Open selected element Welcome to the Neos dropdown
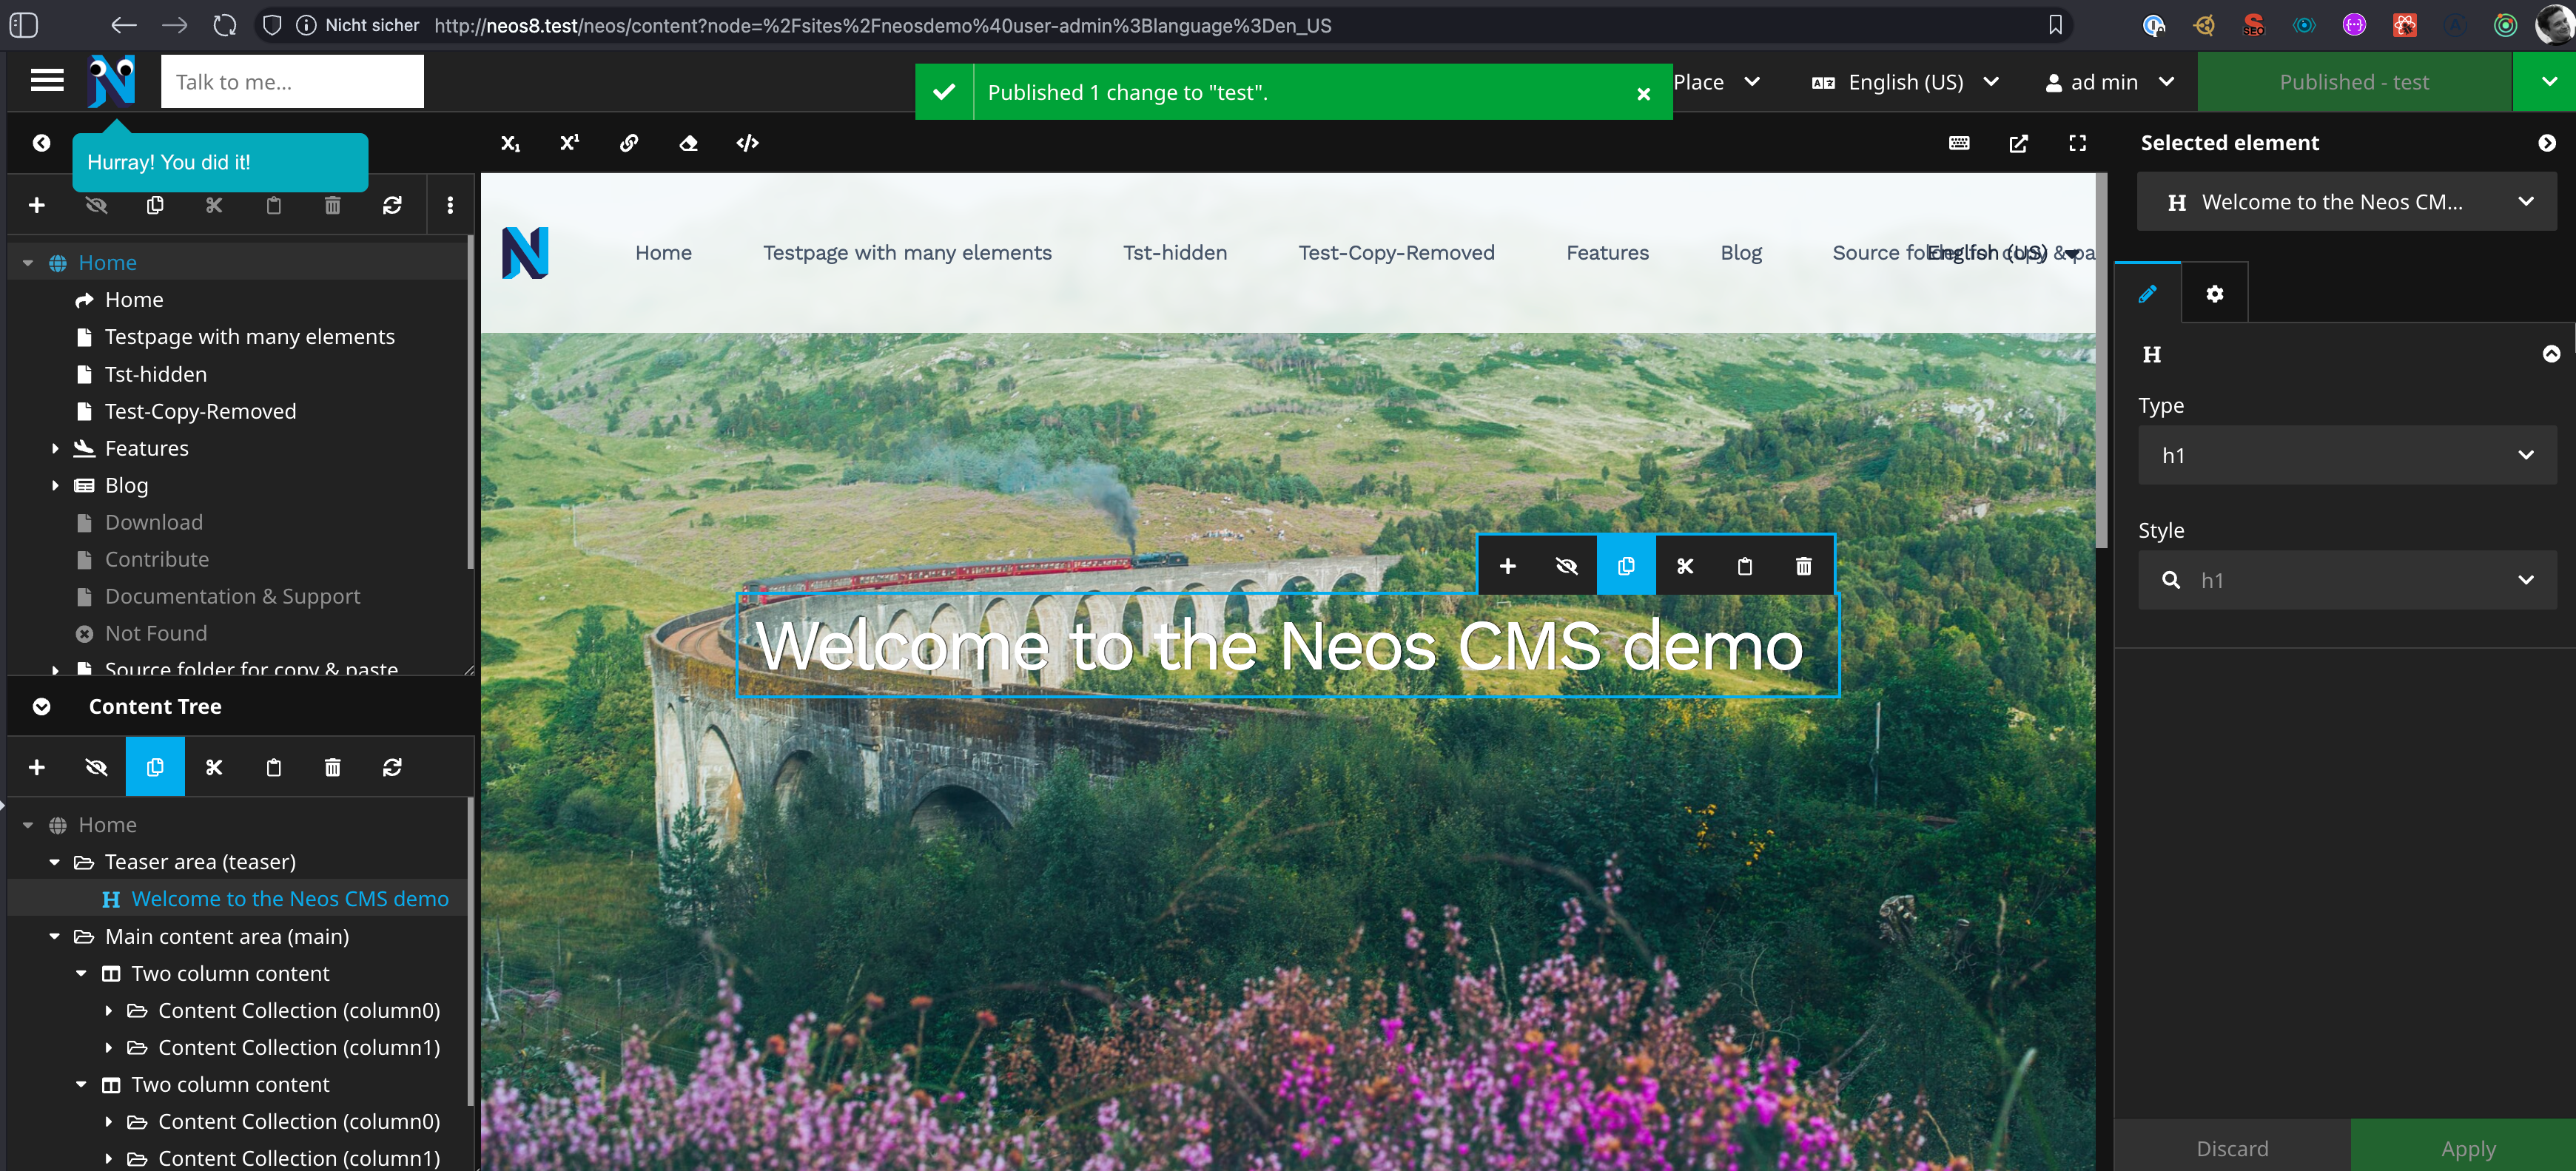Screen dimensions: 2576x1171 point(2347,202)
